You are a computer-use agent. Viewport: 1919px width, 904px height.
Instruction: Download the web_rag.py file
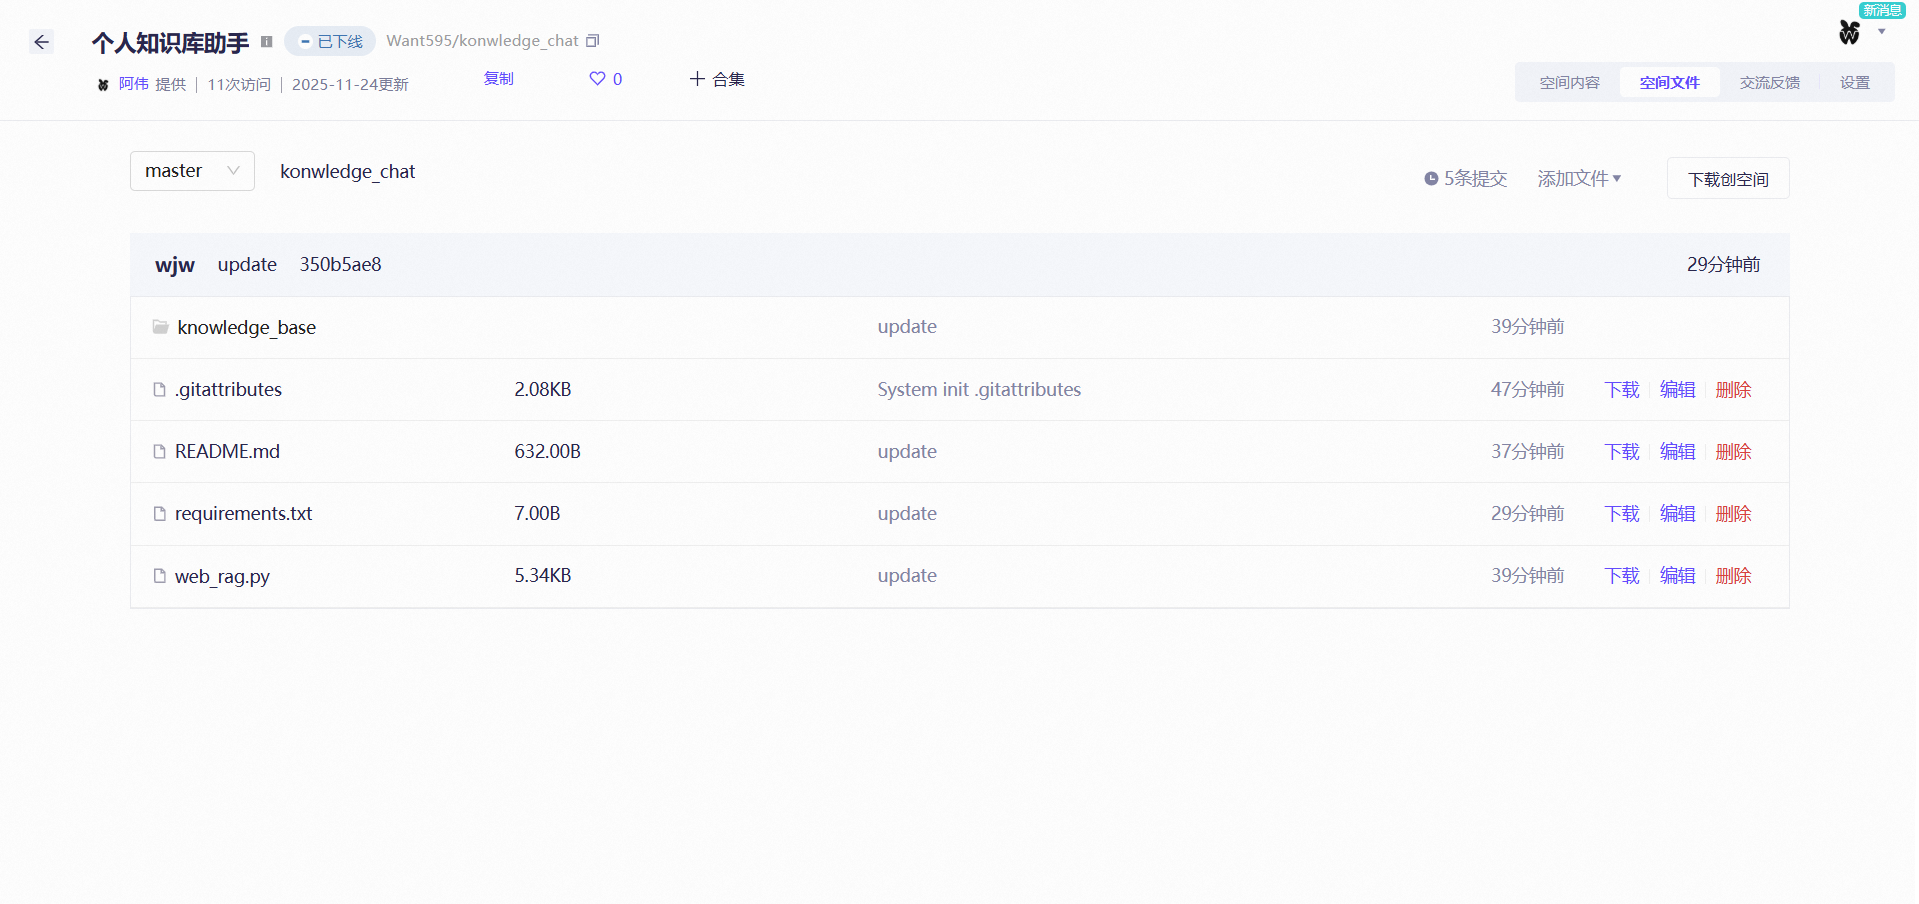pyautogui.click(x=1621, y=575)
